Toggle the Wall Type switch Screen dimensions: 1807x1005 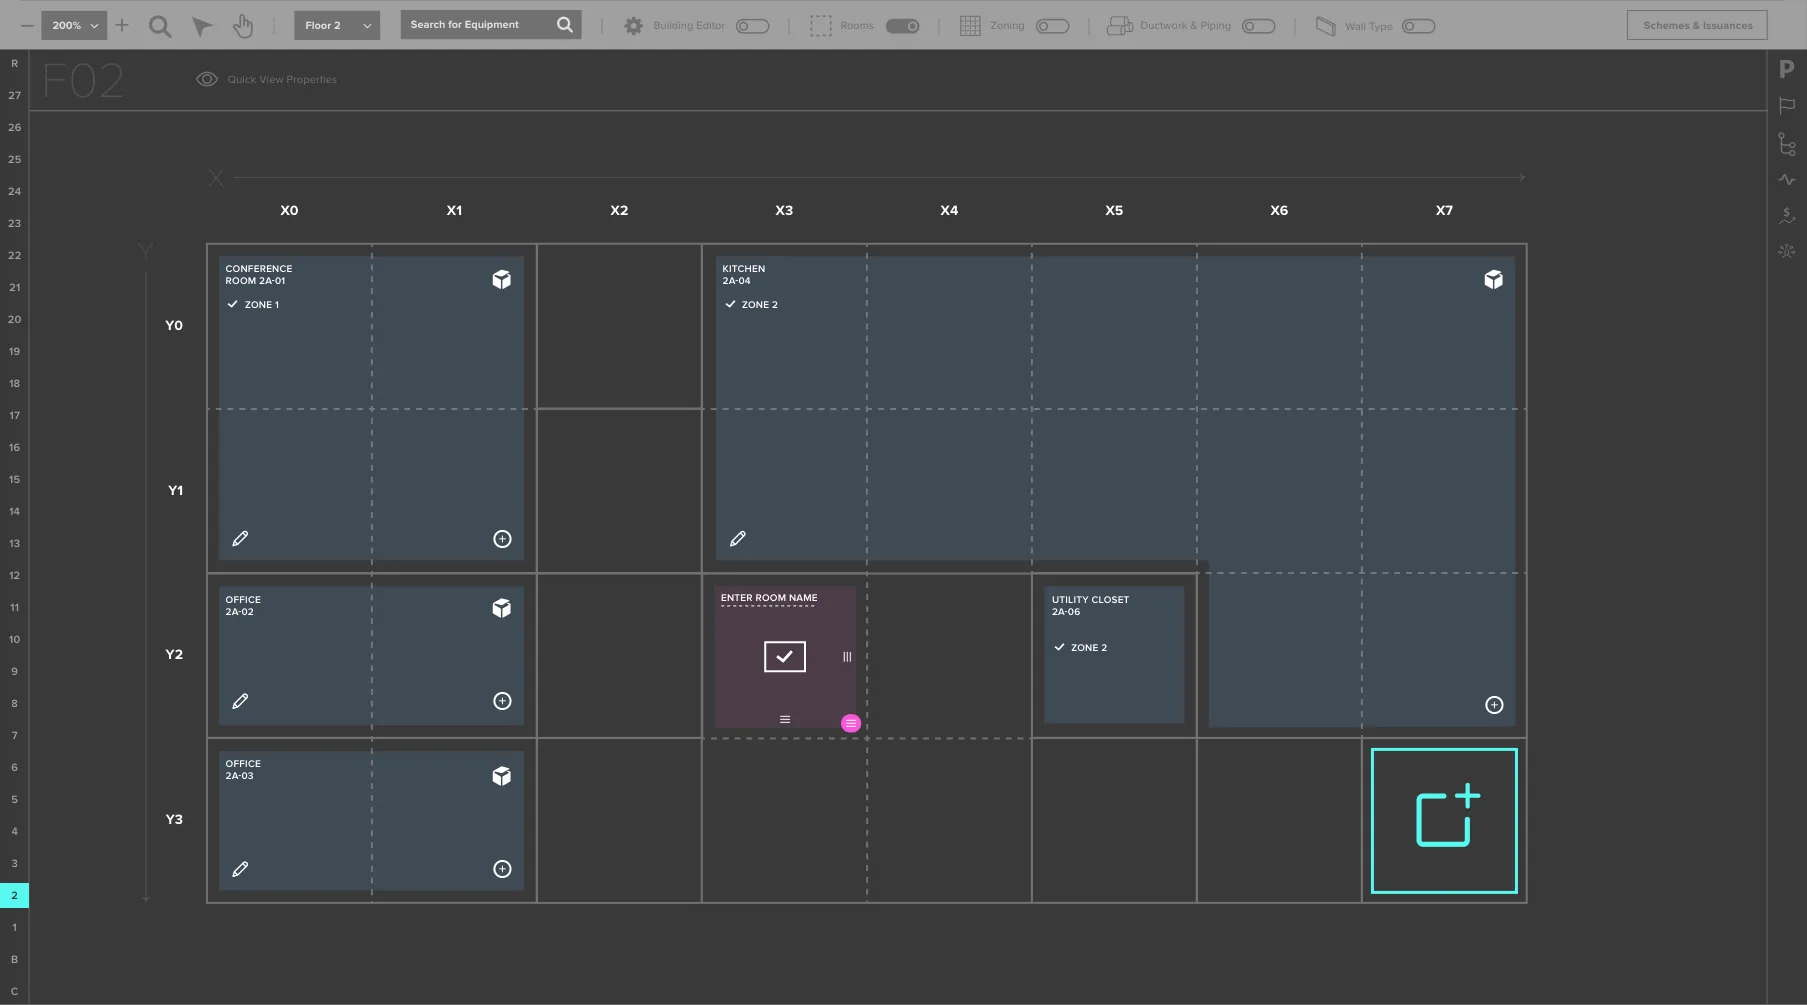(1418, 26)
